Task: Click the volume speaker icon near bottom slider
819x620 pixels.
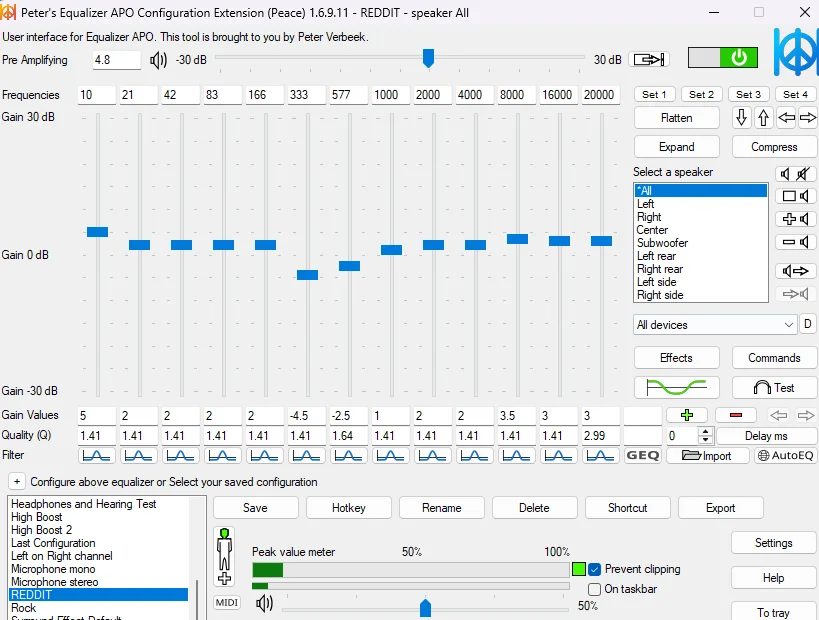Action: 264,604
